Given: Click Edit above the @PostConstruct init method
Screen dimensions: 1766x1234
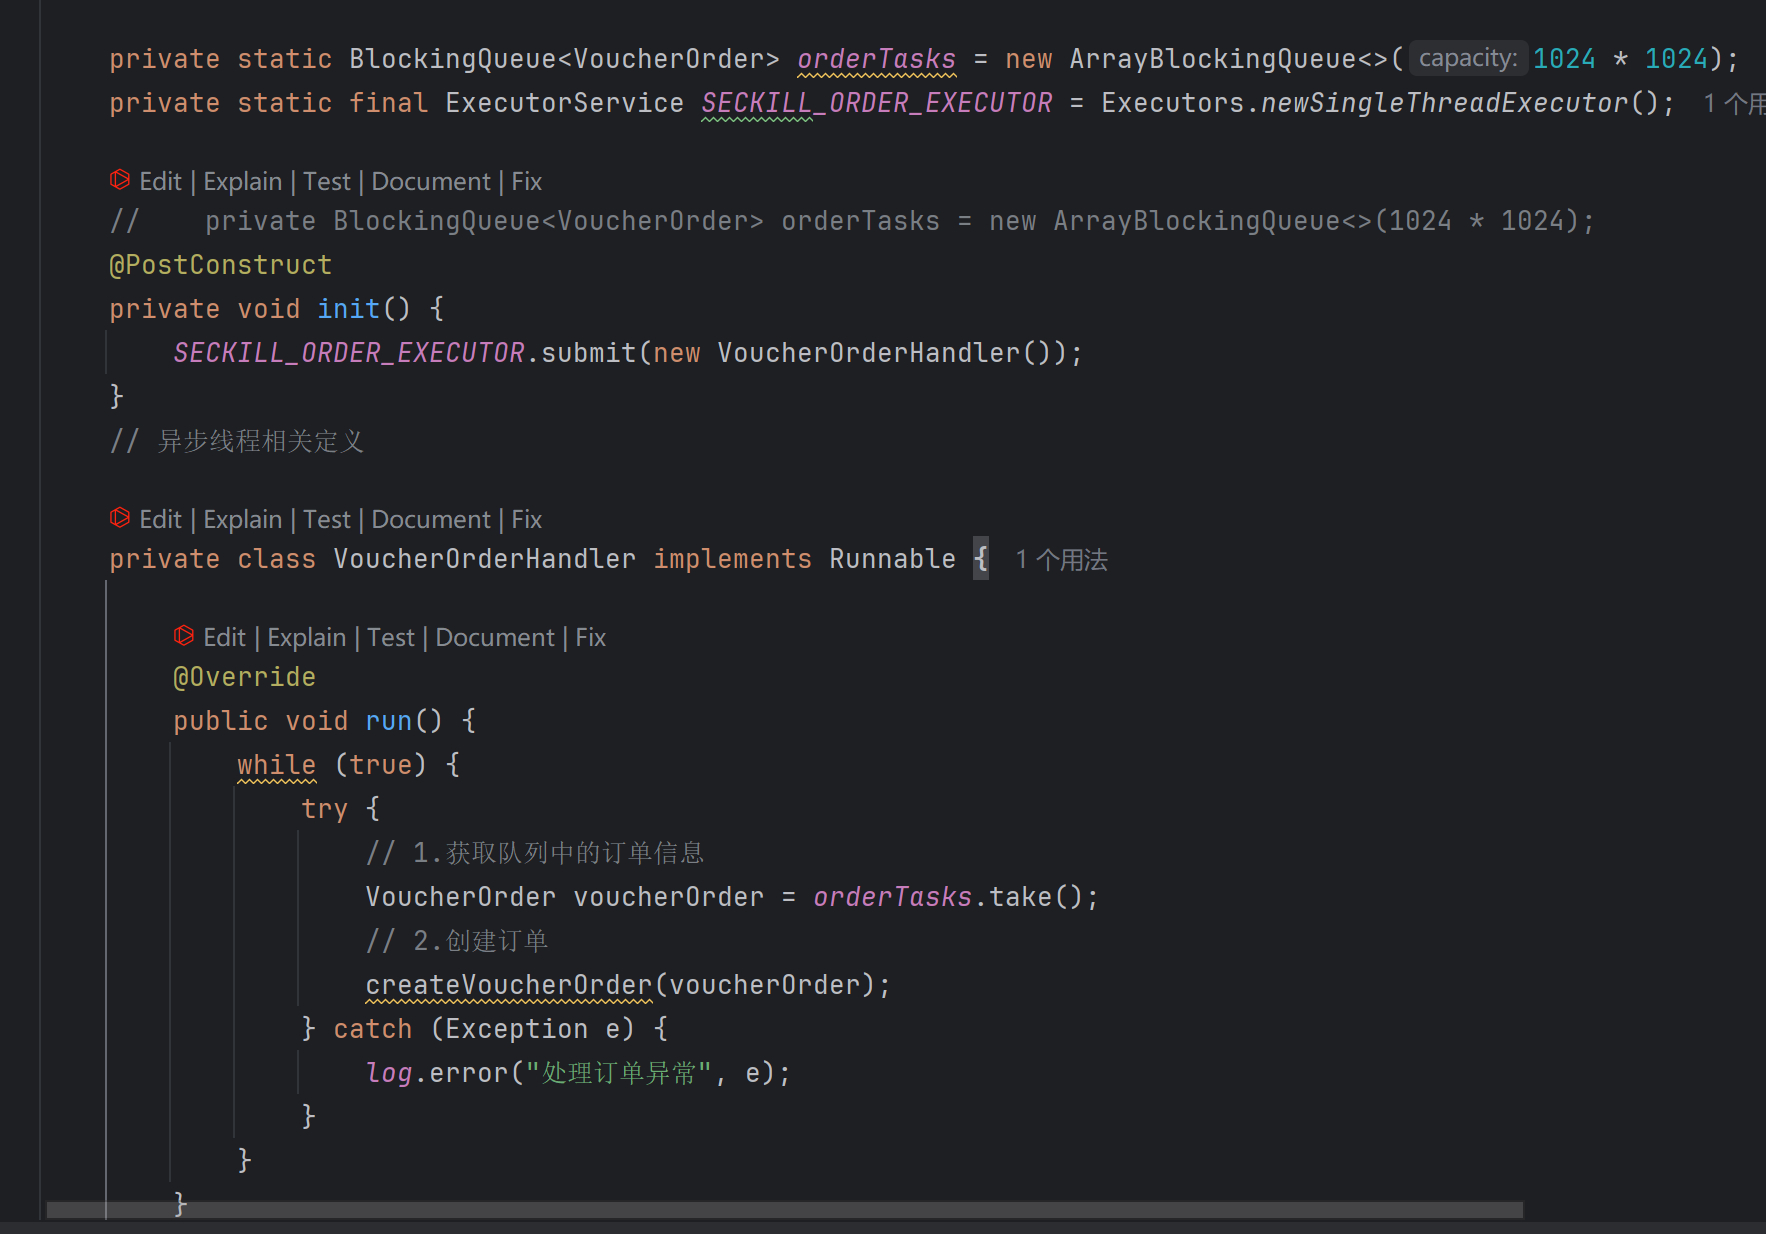Looking at the screenshot, I should [160, 181].
